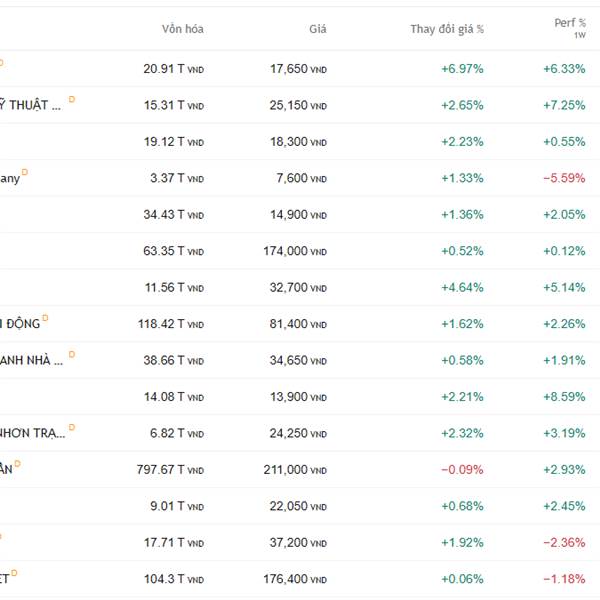Open the I ĐỘNG stock name
600x600 pixels.
tap(20, 324)
